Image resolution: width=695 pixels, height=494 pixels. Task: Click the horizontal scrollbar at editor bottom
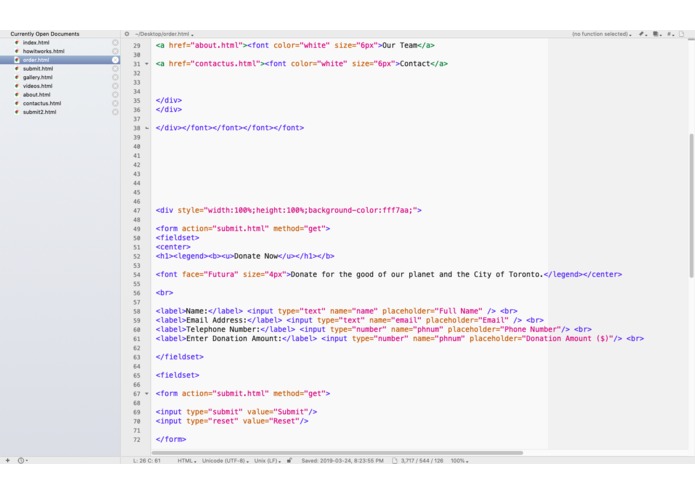click(x=337, y=453)
